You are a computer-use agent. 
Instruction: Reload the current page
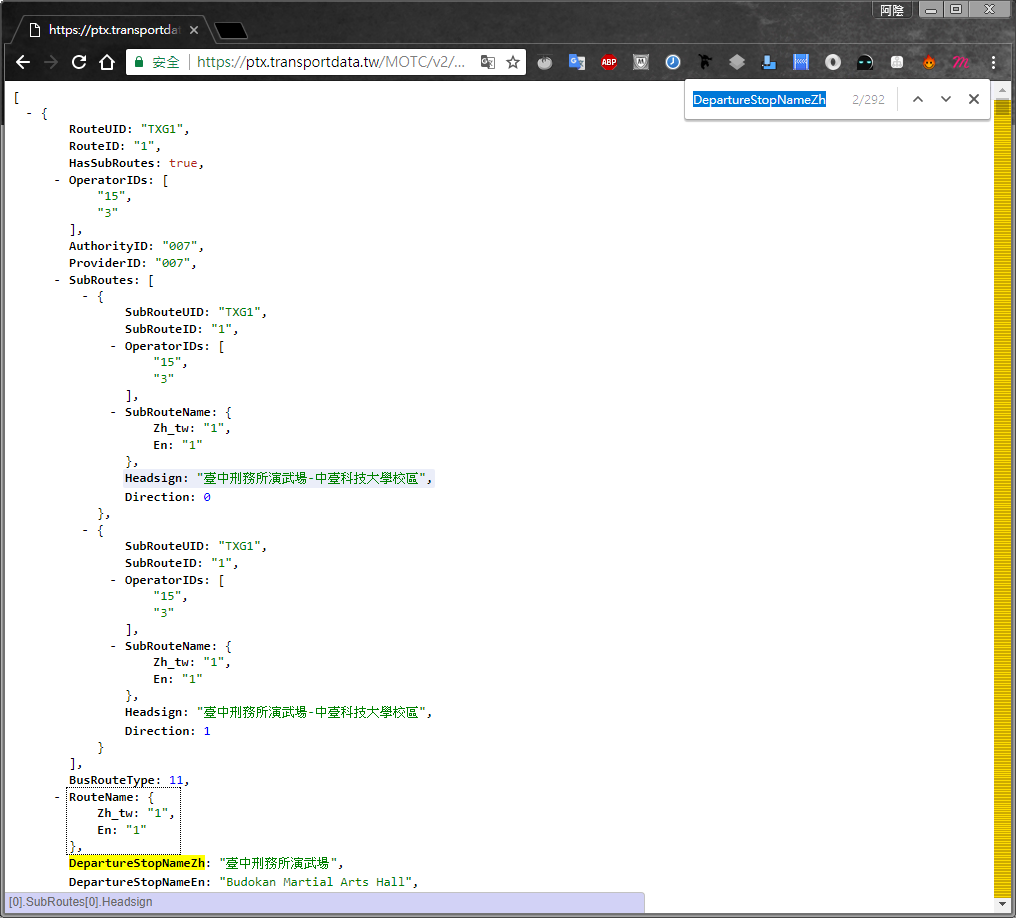pos(79,62)
